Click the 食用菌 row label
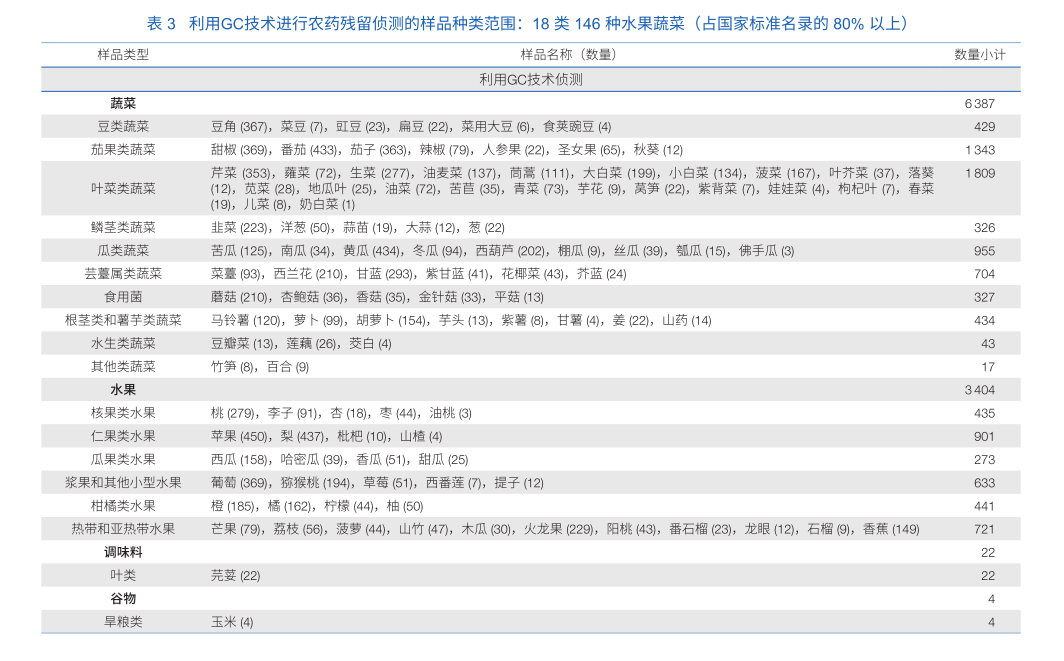The height and width of the screenshot is (661, 1064). 122,296
